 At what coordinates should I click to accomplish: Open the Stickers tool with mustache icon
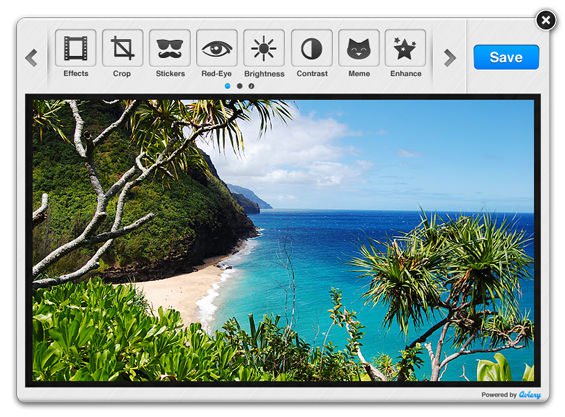pyautogui.click(x=170, y=48)
